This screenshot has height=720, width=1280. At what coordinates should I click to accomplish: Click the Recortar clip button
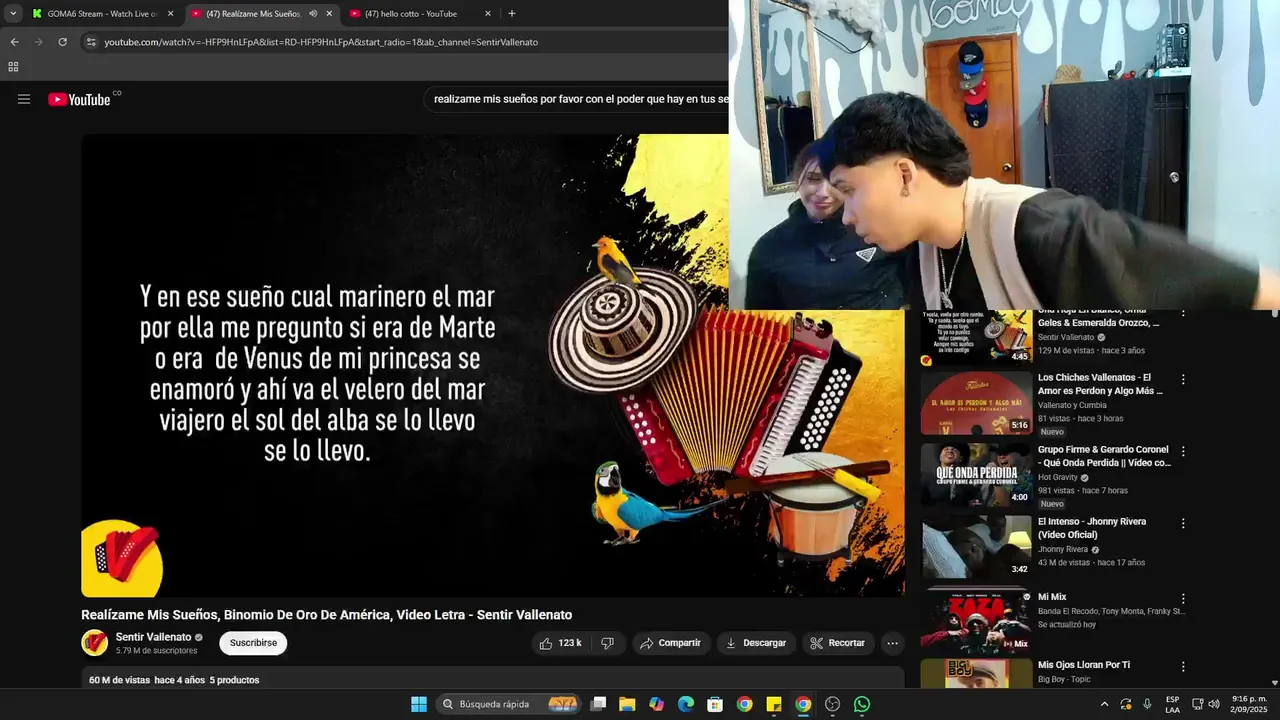[838, 643]
